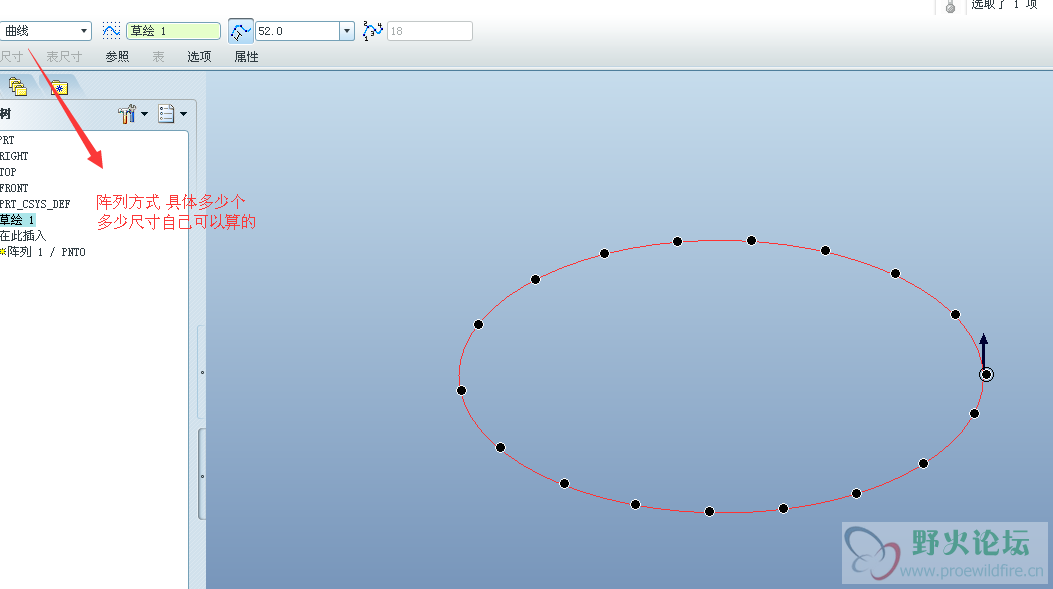Viewport: 1053px width, 589px height.
Task: Expand the tree settings dropdown arrow
Action: pos(144,114)
